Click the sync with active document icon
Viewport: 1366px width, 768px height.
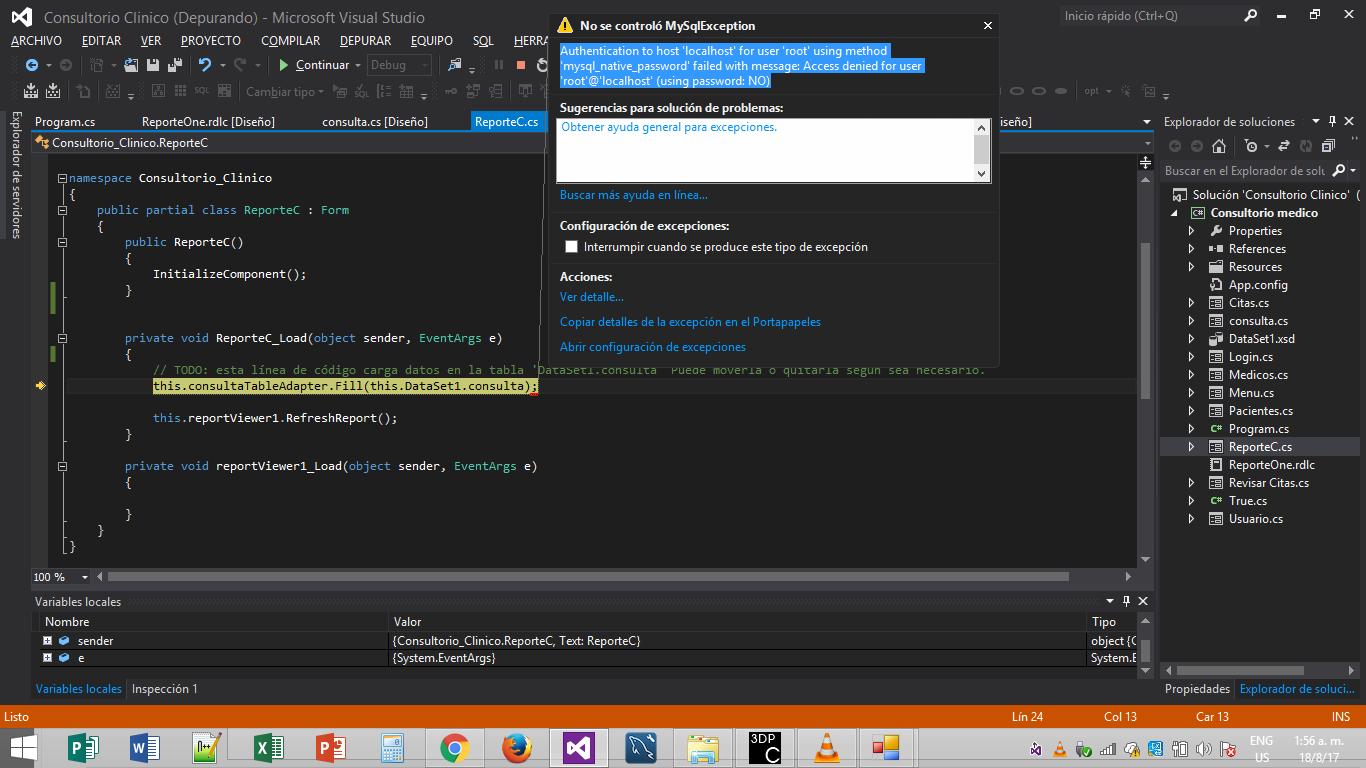(1284, 146)
